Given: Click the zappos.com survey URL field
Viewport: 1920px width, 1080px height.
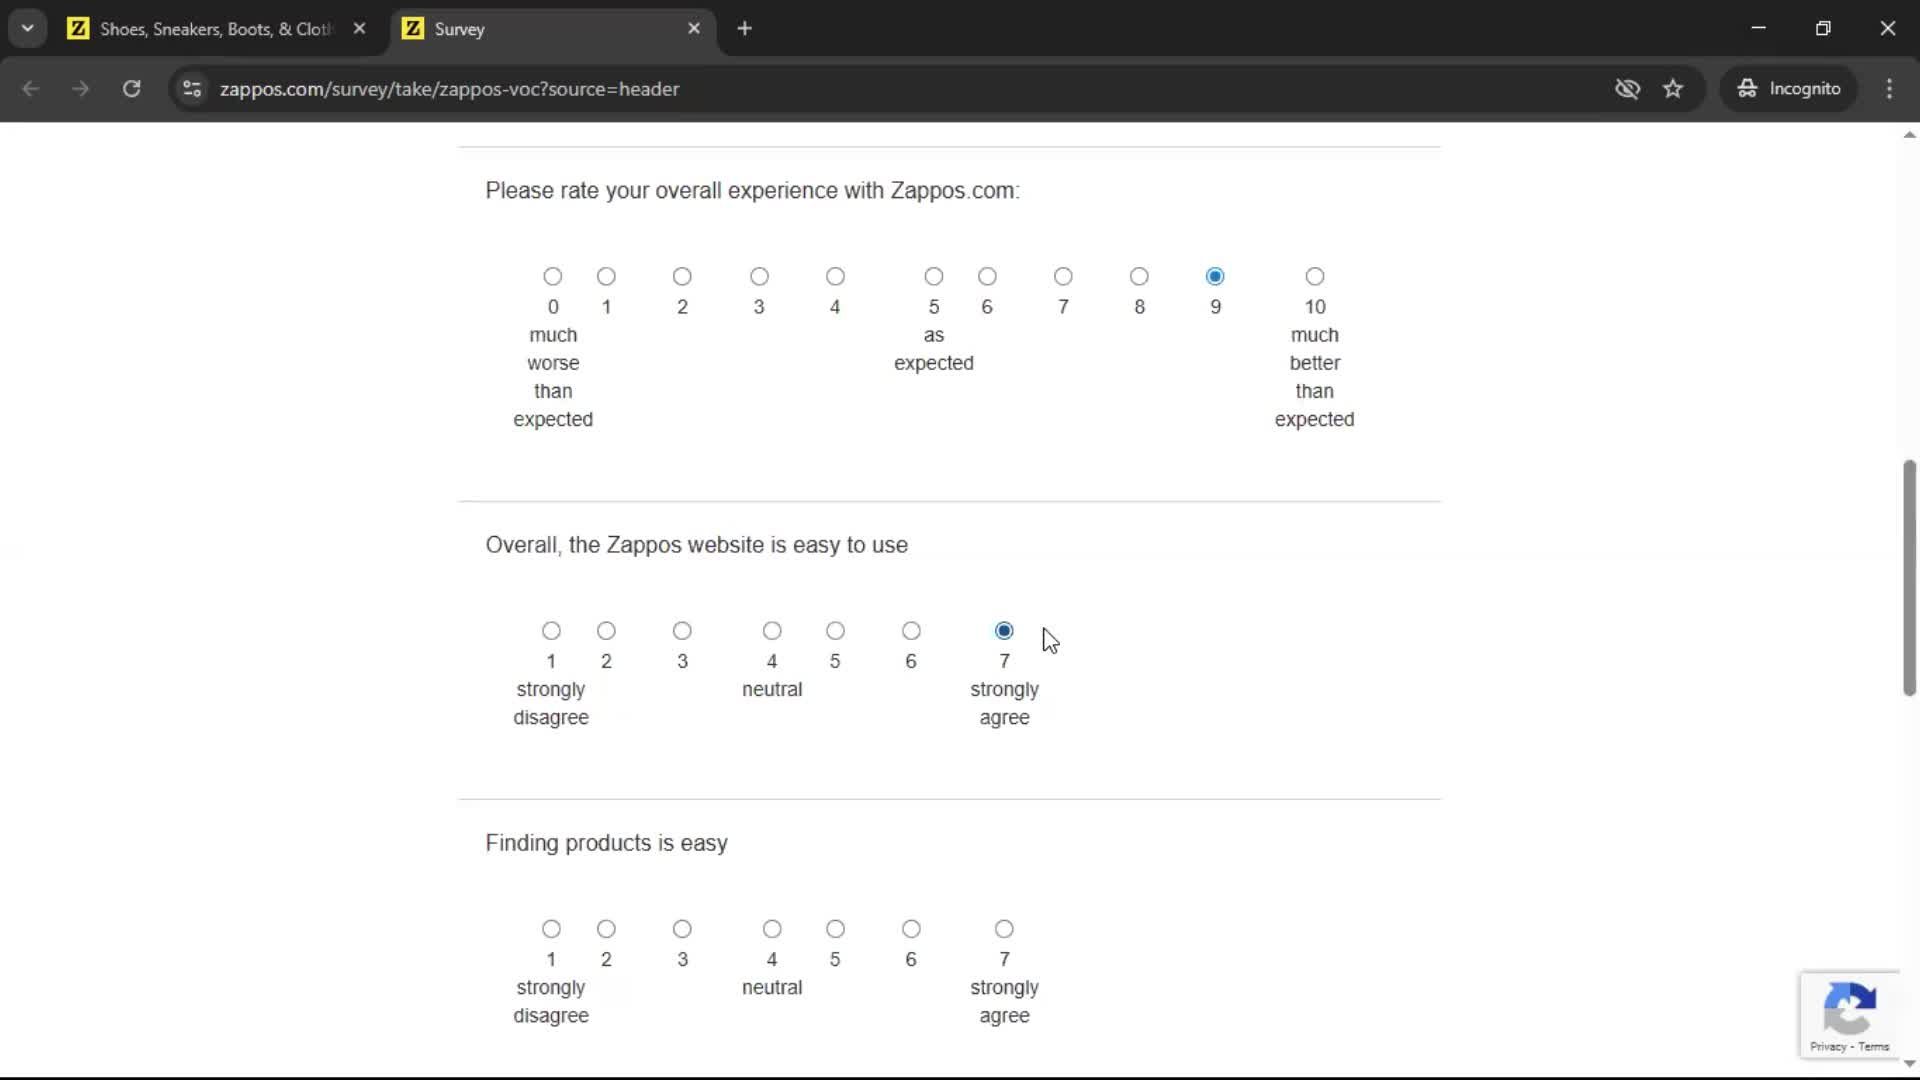Looking at the screenshot, I should click(x=449, y=89).
